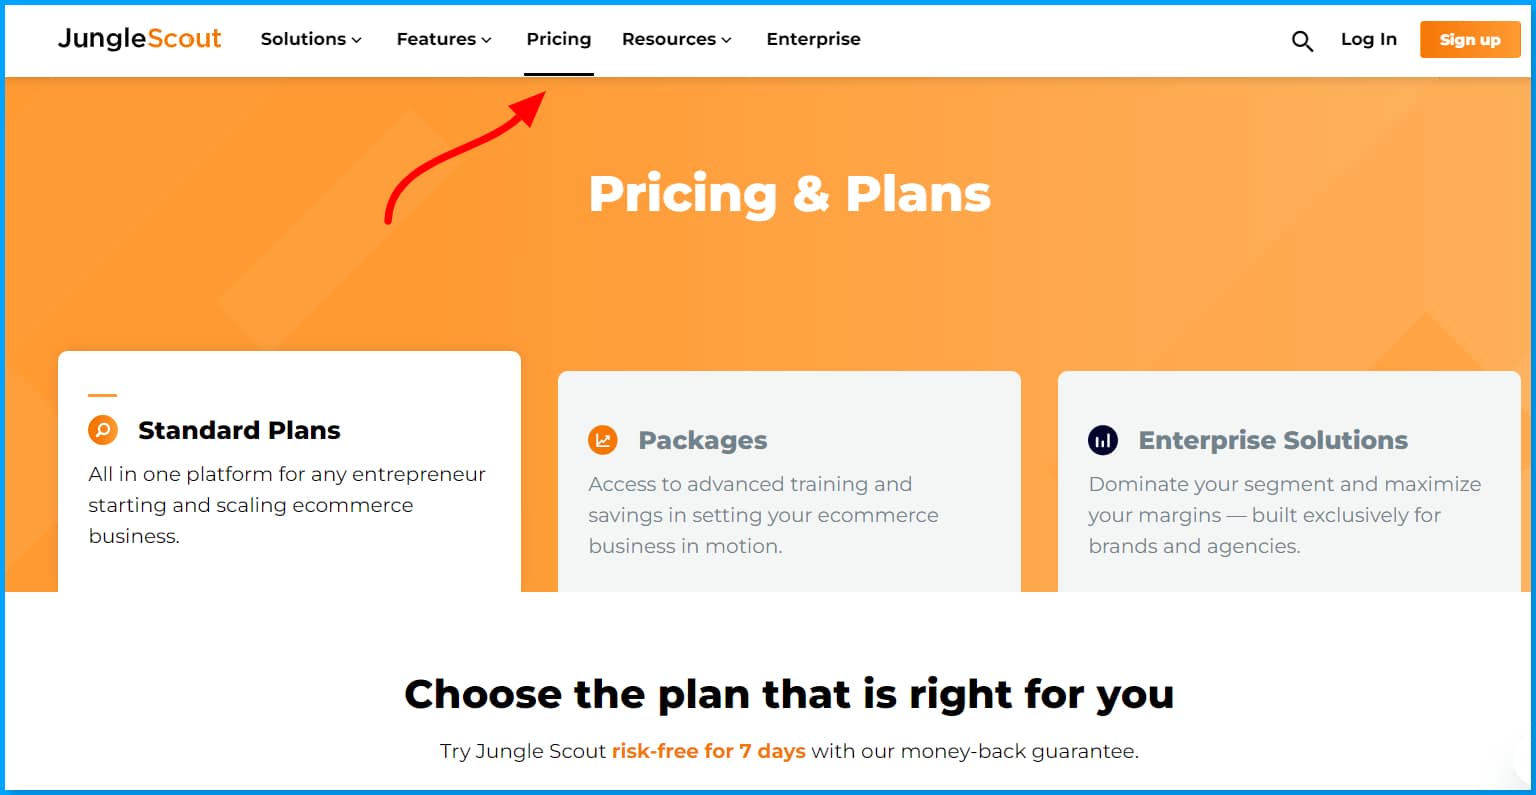Select the Enterprise Solutions tab card
1536x795 pixels.
pos(1290,481)
